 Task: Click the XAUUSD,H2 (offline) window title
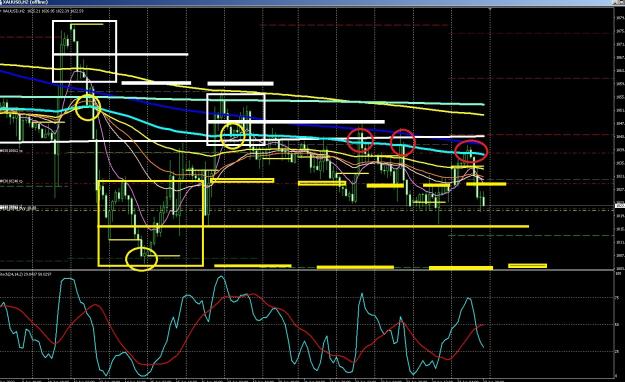(x=25, y=2)
